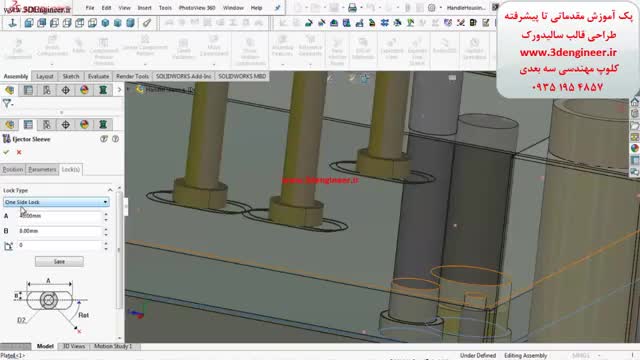Open the Print icon in top toolbar
This screenshot has width=640, height=360.
352,8
